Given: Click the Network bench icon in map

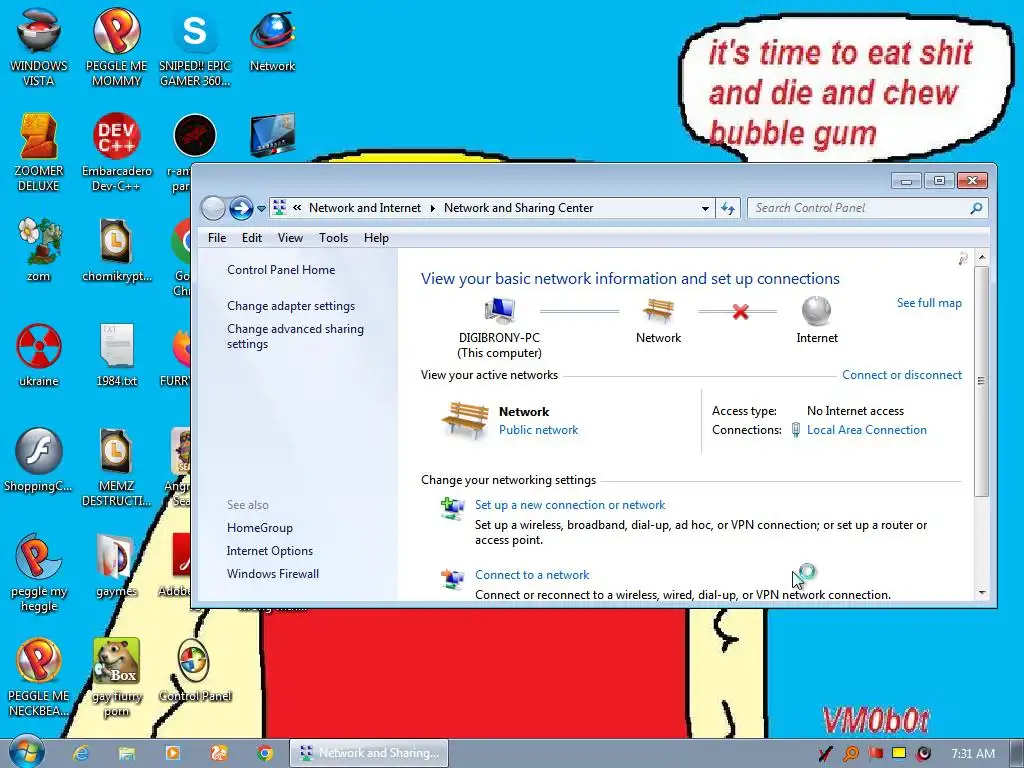Looking at the screenshot, I should (x=658, y=311).
